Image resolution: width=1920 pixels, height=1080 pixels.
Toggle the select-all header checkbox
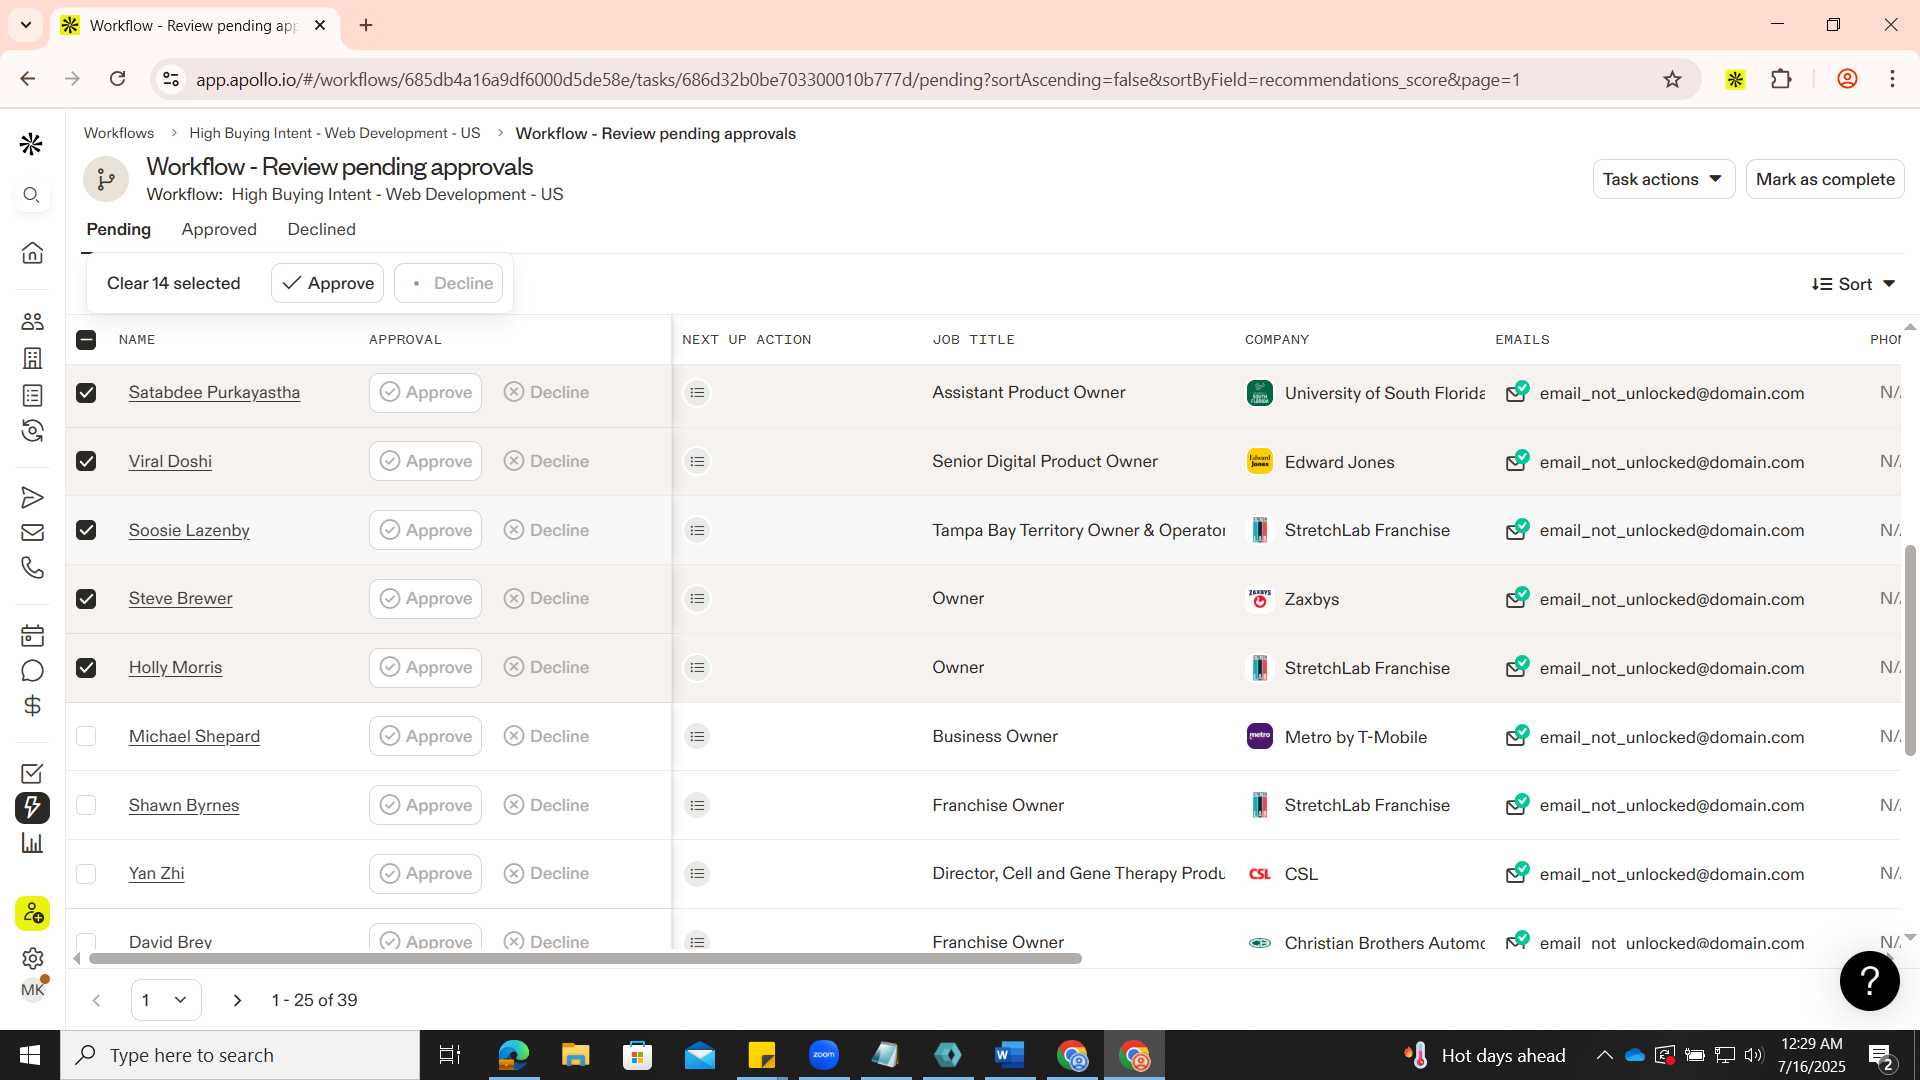click(x=86, y=340)
